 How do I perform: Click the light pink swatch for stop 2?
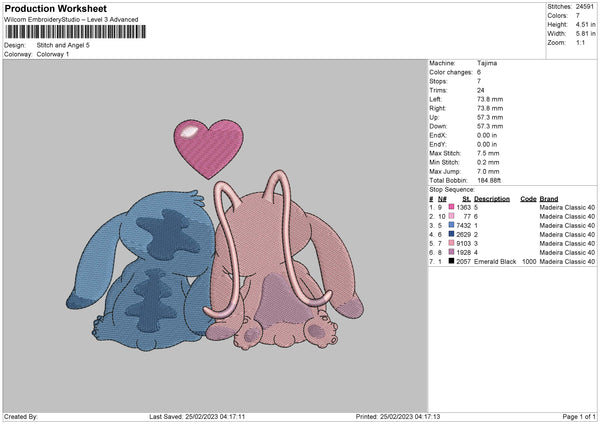pos(451,216)
